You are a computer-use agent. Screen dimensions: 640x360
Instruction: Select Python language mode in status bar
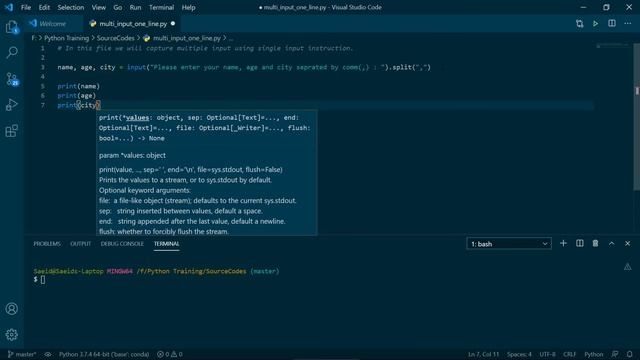pyautogui.click(x=593, y=354)
